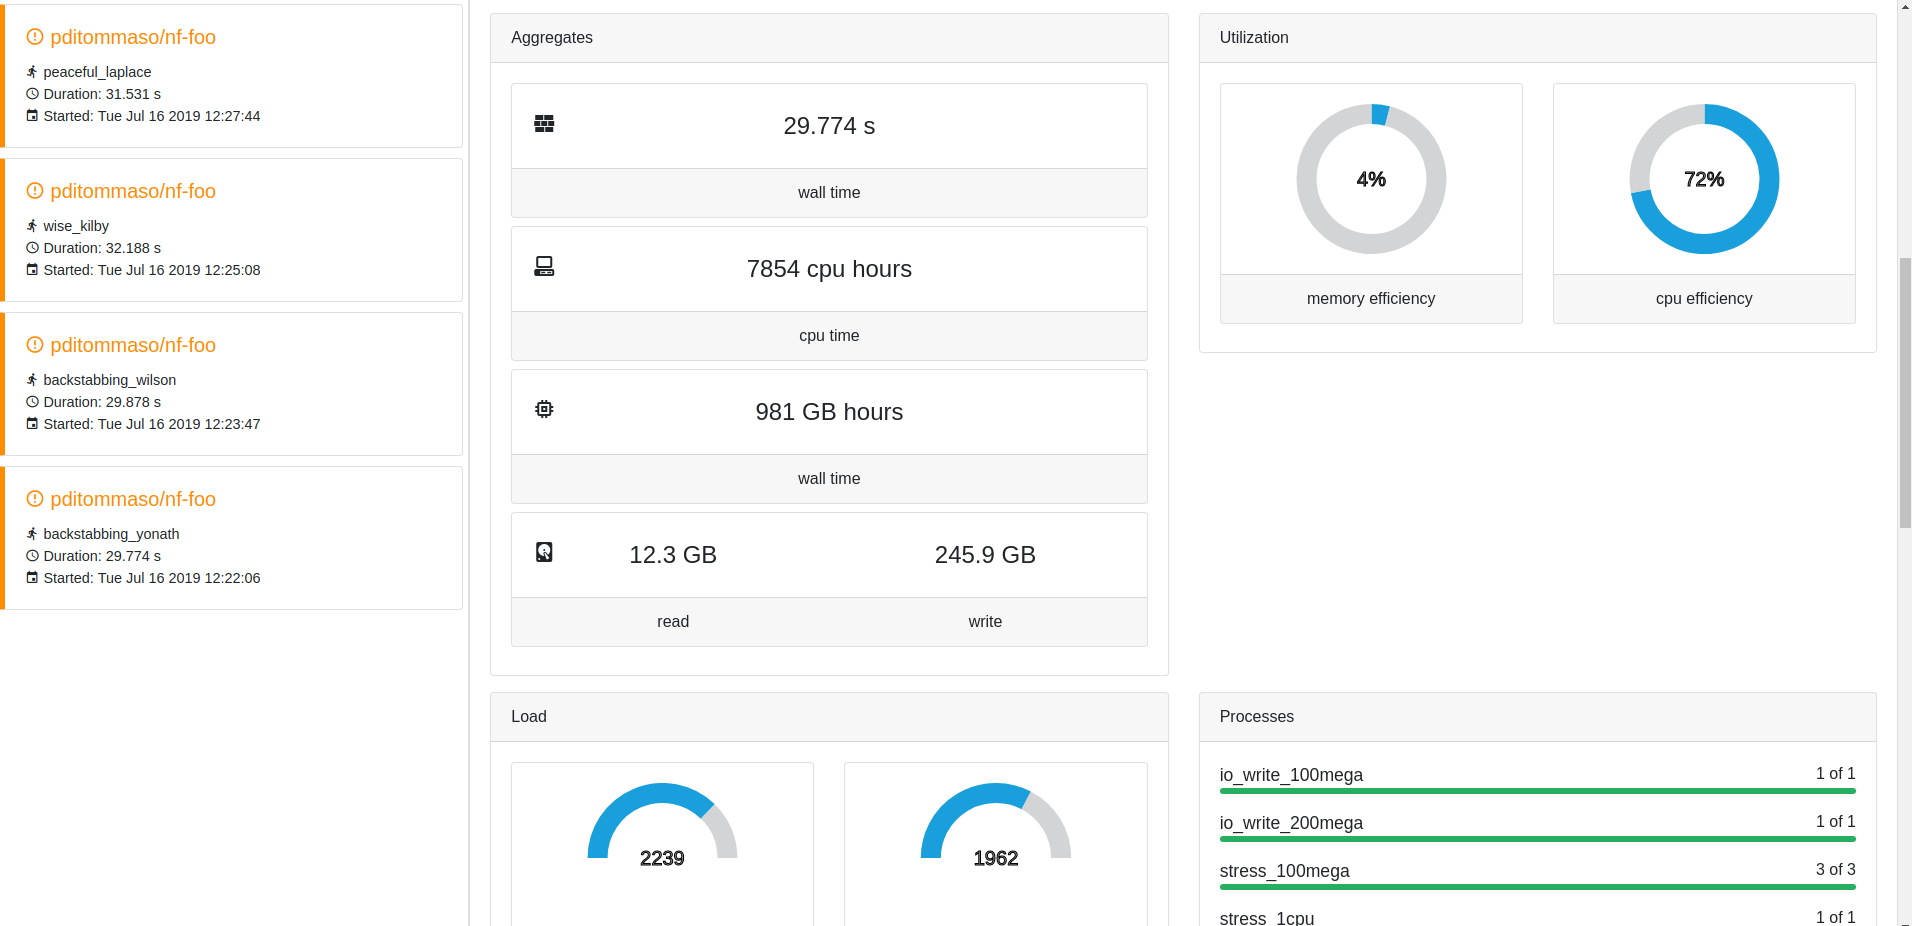Select the wall time grid icon in Aggregates
This screenshot has height=926, width=1912.
point(544,124)
